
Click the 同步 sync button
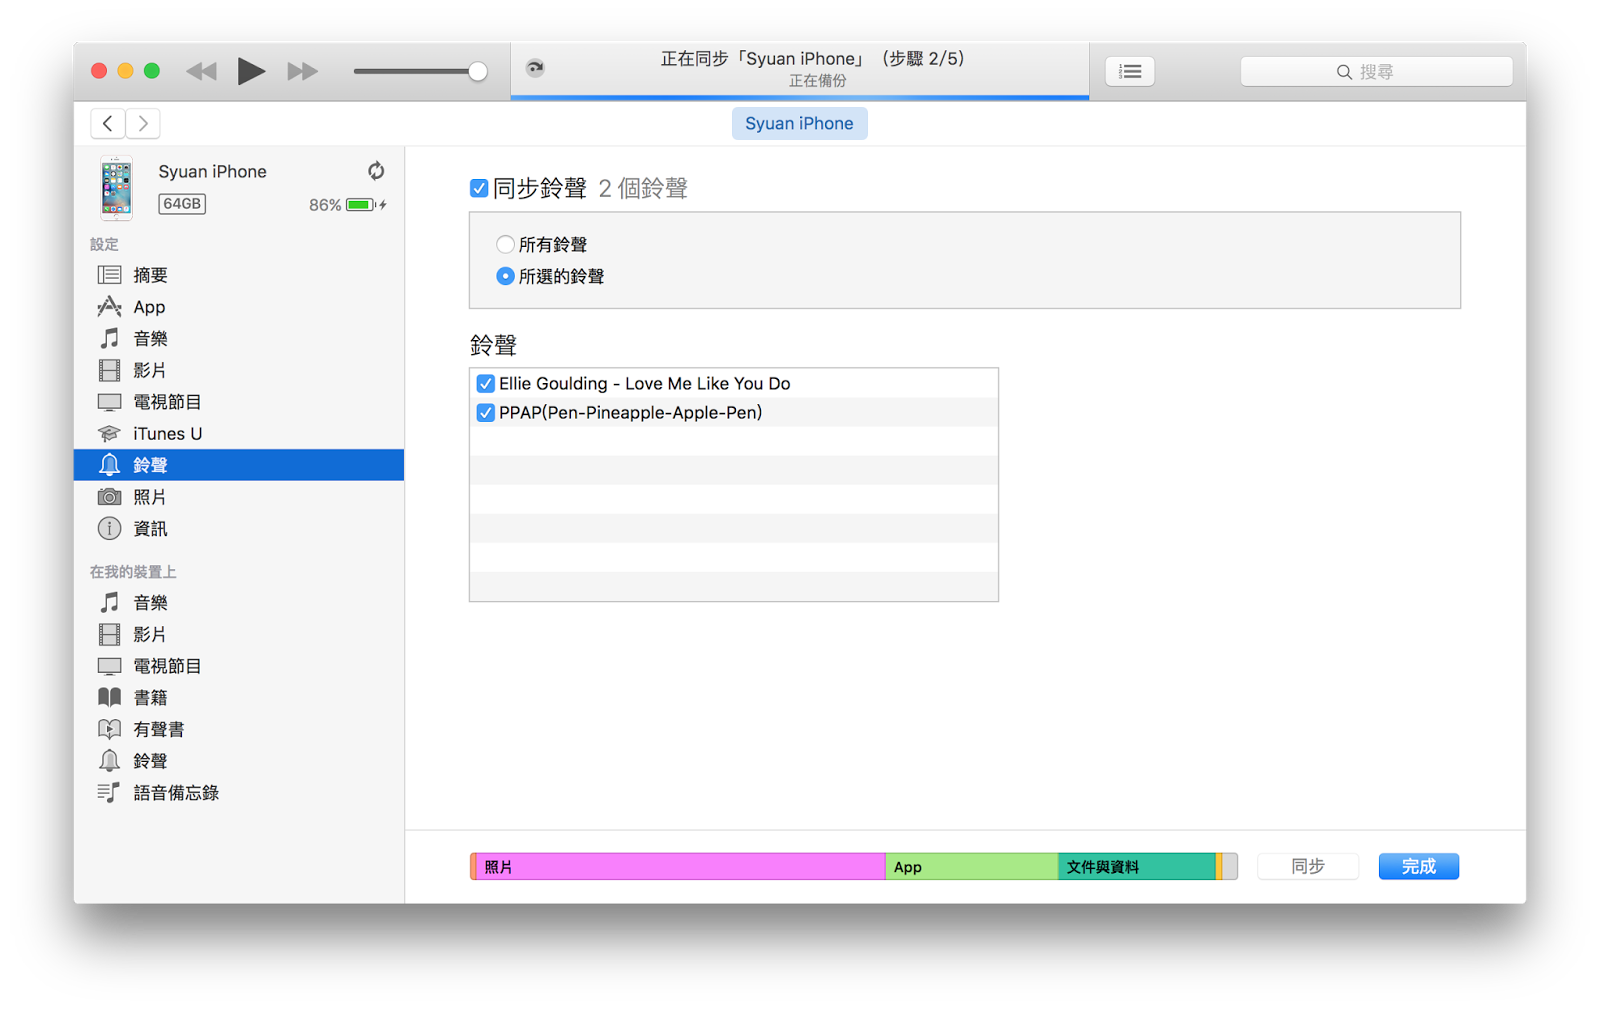(x=1308, y=867)
